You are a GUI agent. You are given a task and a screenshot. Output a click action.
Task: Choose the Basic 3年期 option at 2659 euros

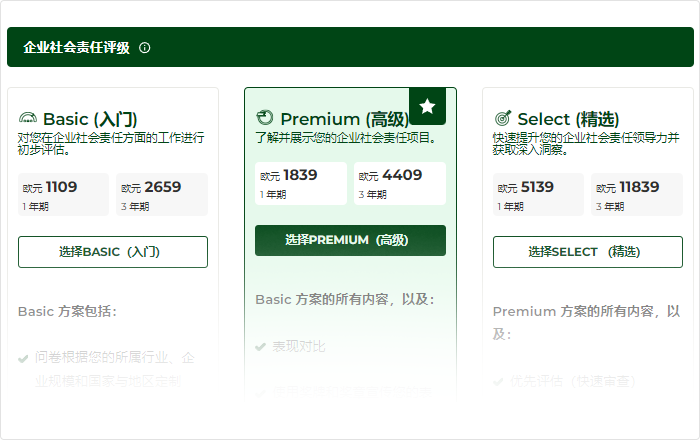pos(162,194)
